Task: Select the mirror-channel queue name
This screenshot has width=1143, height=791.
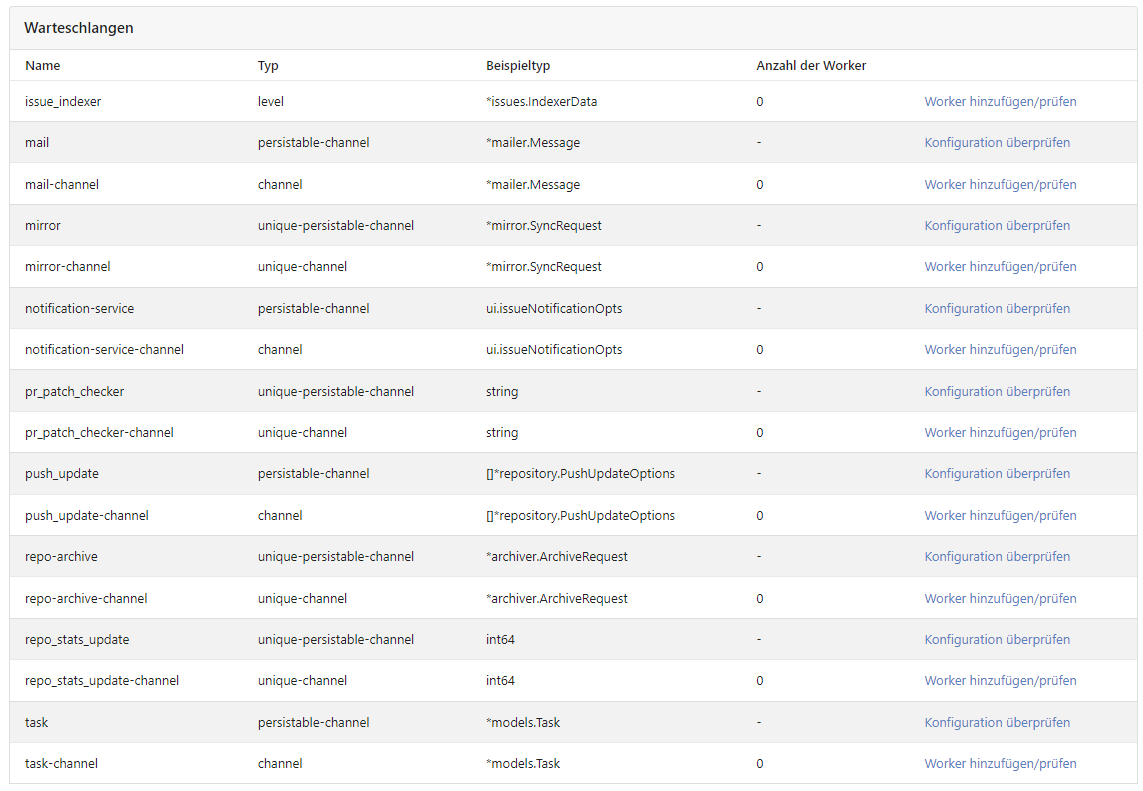Action: point(67,266)
